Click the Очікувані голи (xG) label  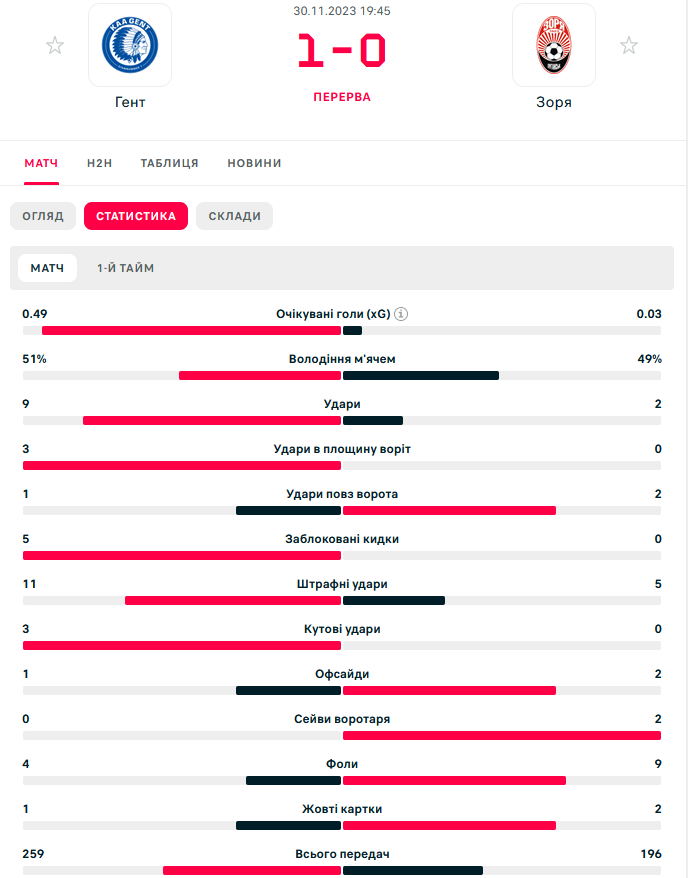[x=333, y=314]
